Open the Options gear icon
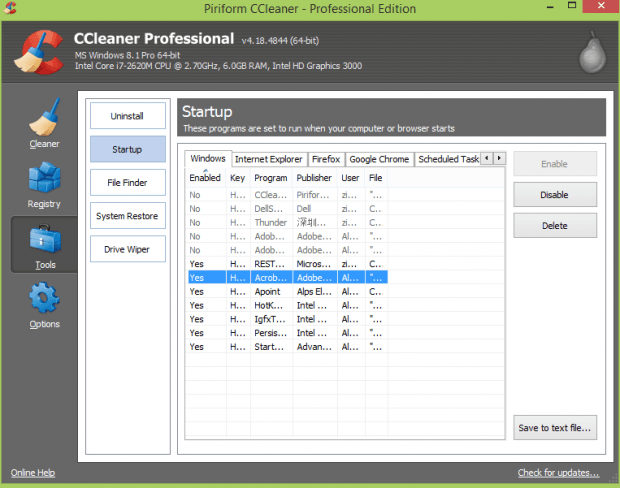Screen dimensions: 620x488 pyautogui.click(x=44, y=298)
